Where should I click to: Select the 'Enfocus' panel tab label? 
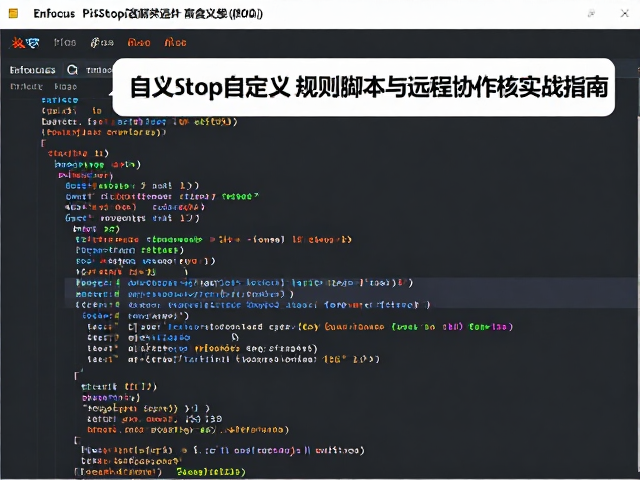32,70
